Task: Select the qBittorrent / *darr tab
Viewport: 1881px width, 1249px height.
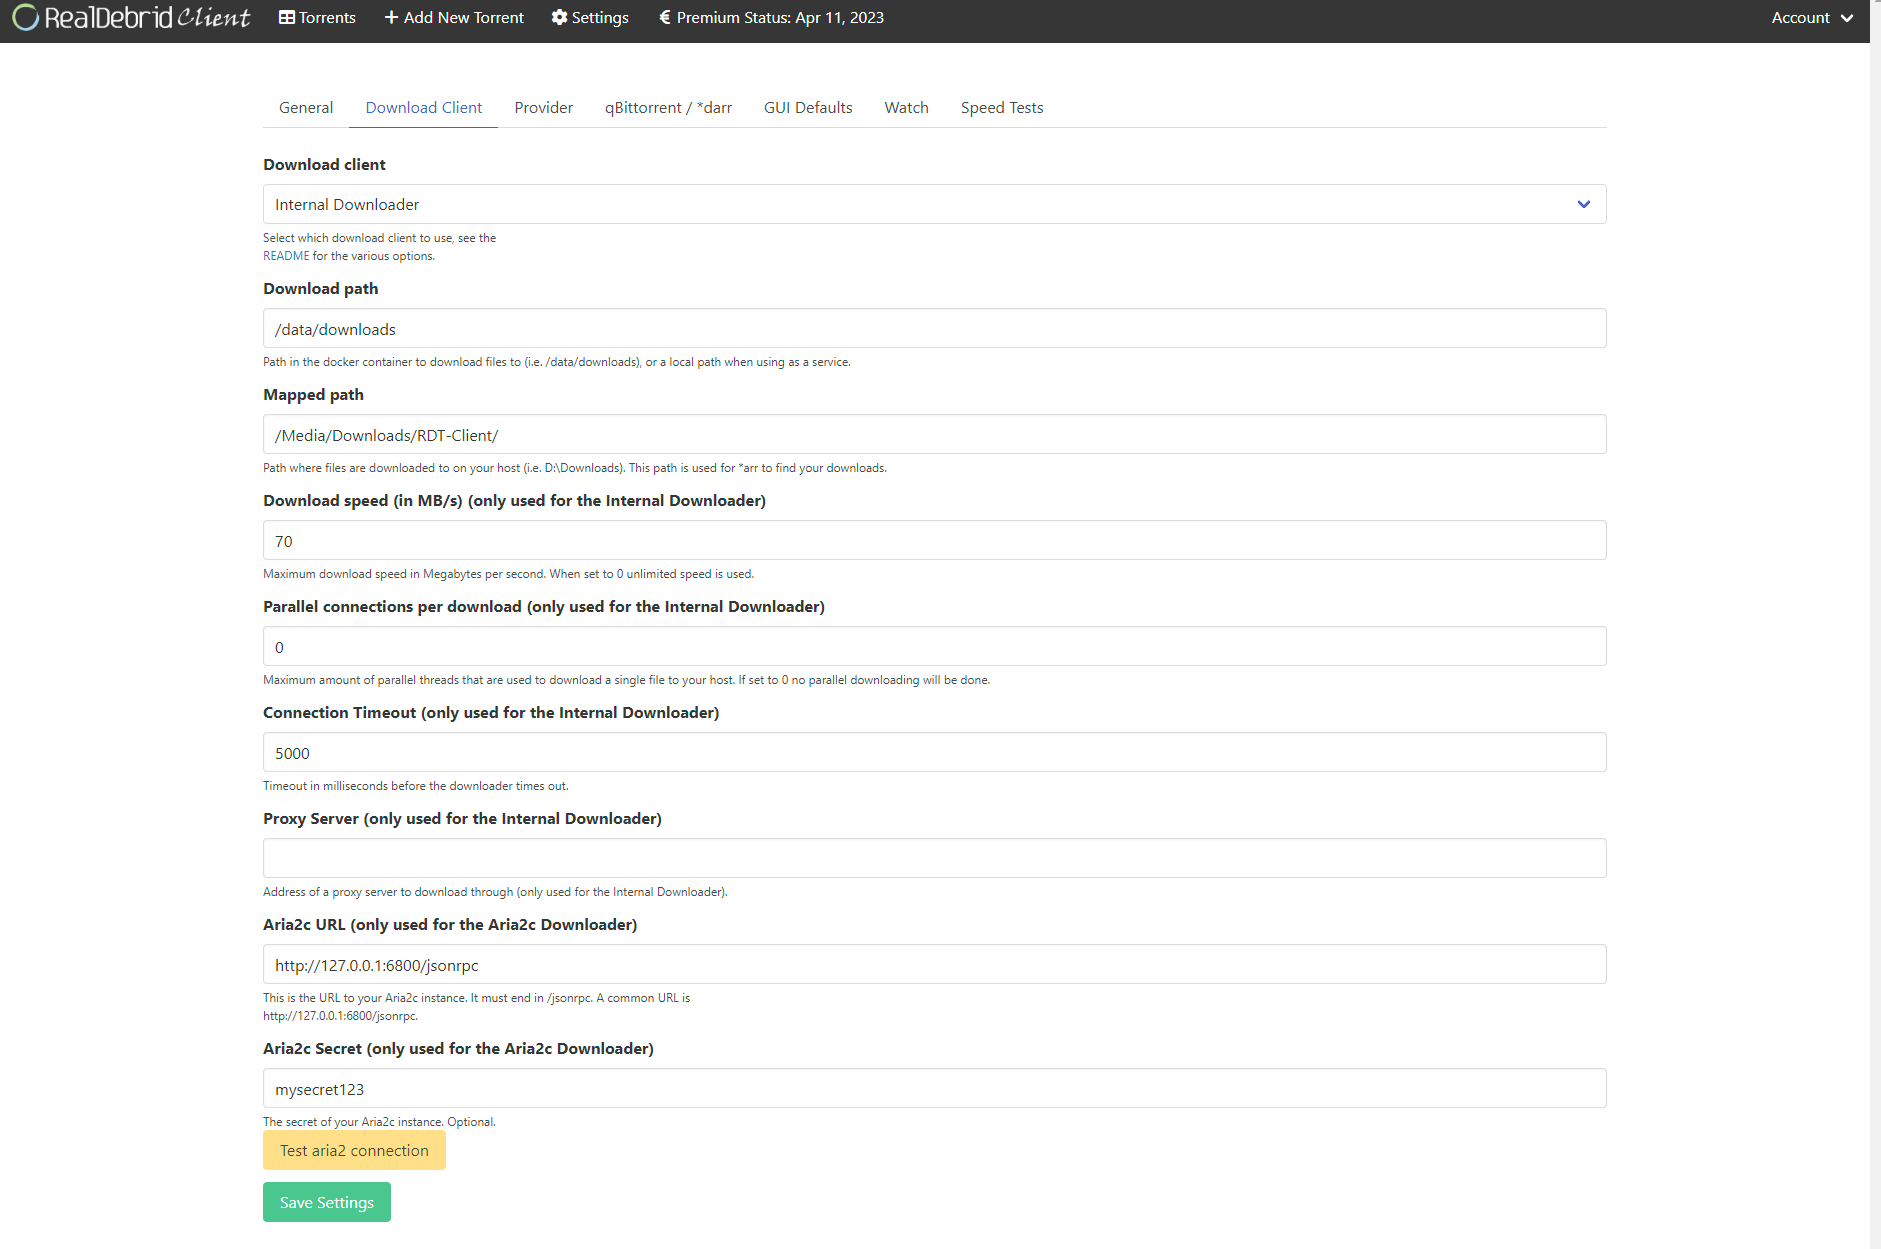Action: point(668,107)
